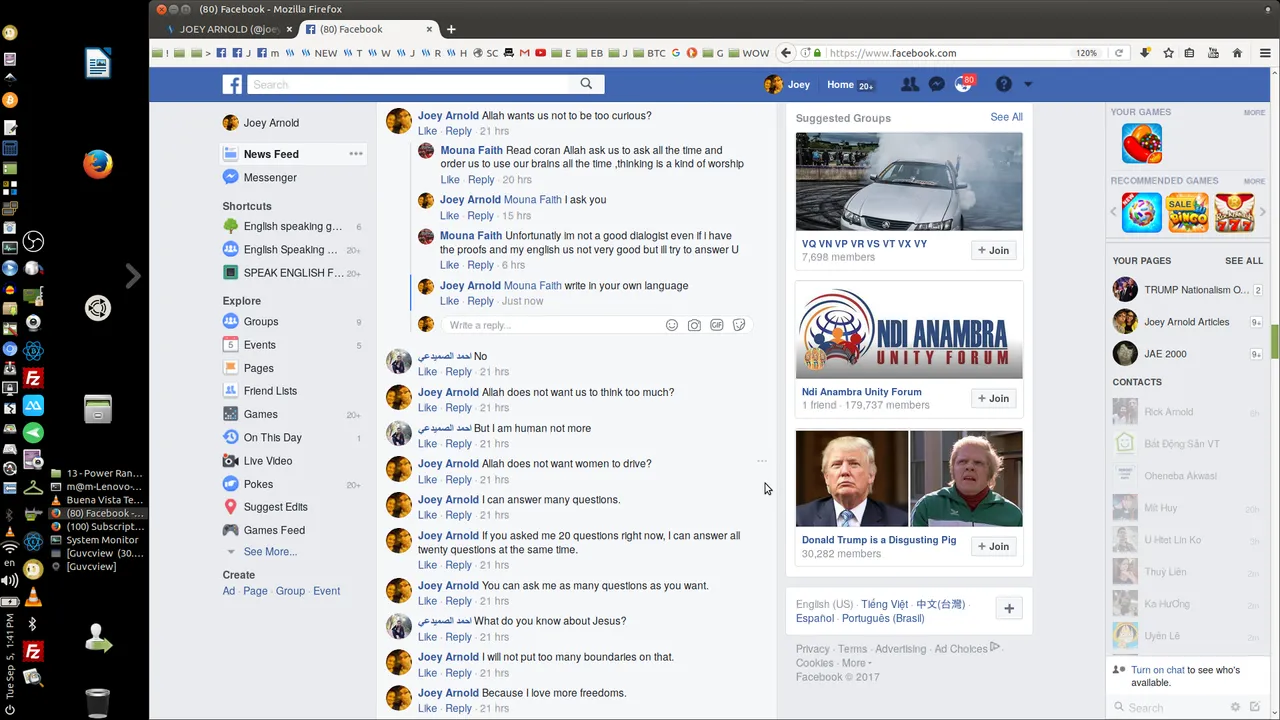
Task: Go to Home in the header
Action: click(x=840, y=85)
